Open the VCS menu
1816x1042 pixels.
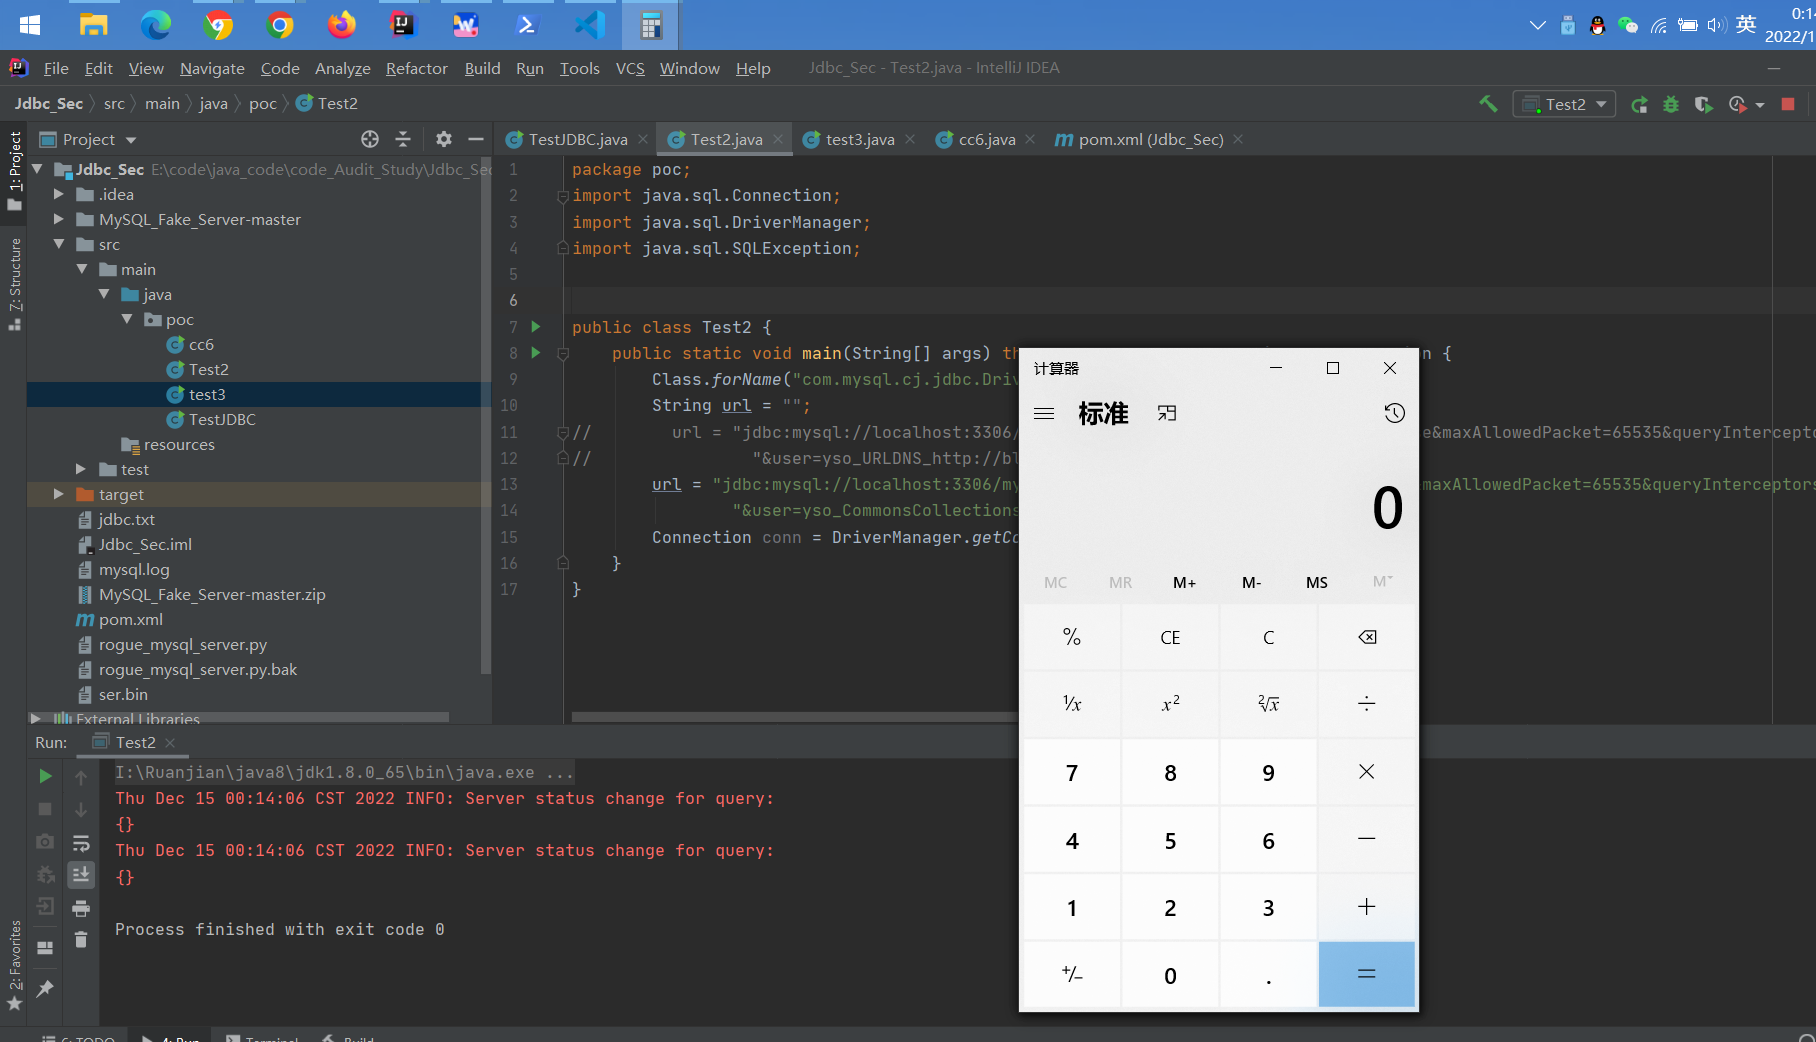tap(630, 68)
